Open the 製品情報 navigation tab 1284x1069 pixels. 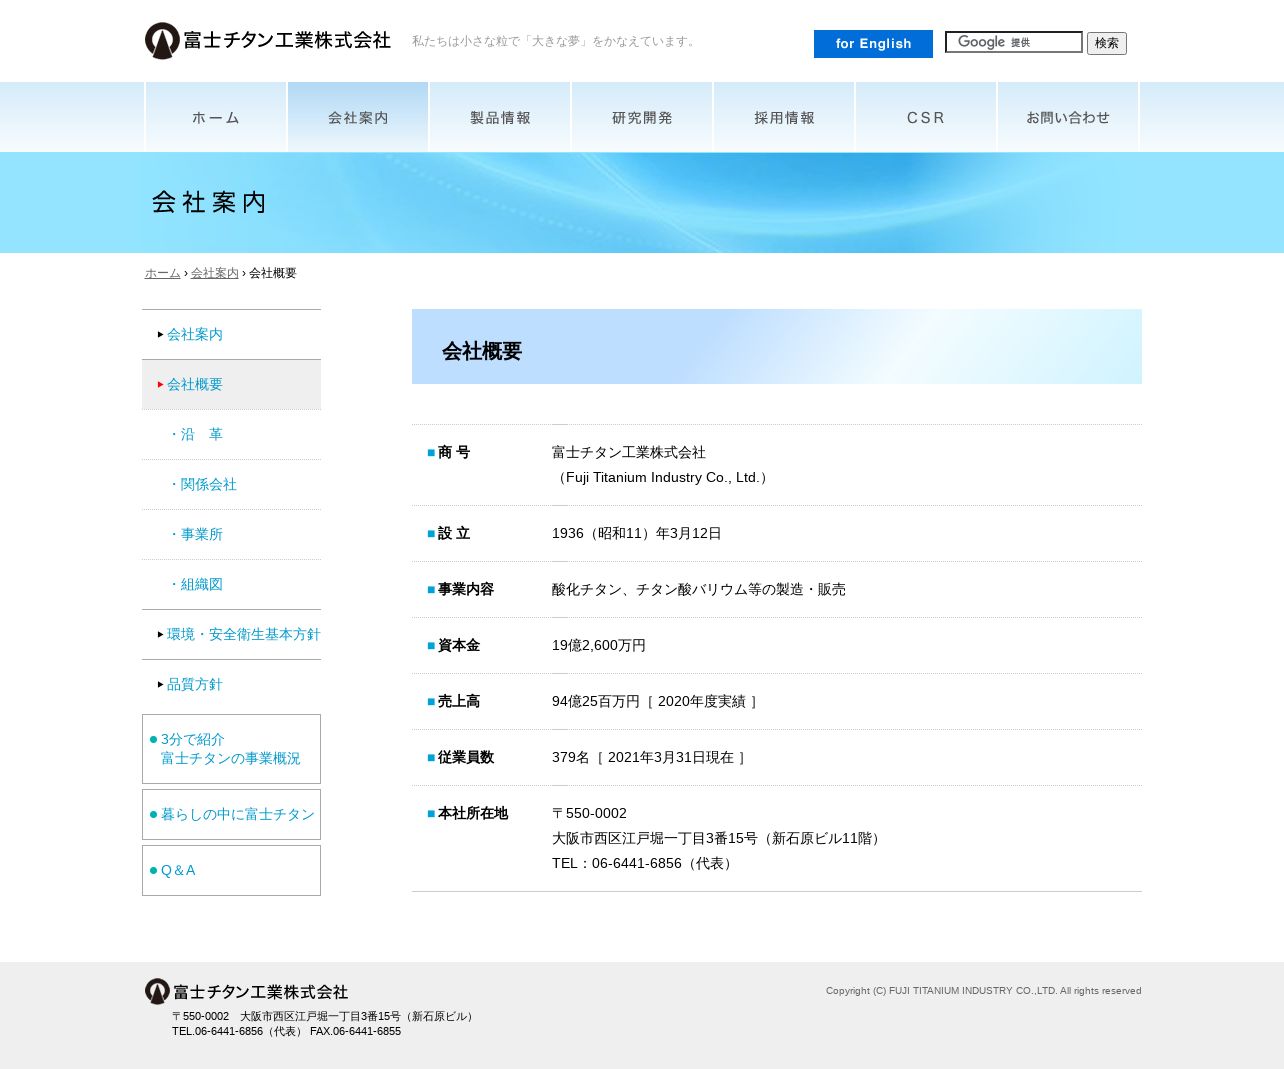click(500, 117)
